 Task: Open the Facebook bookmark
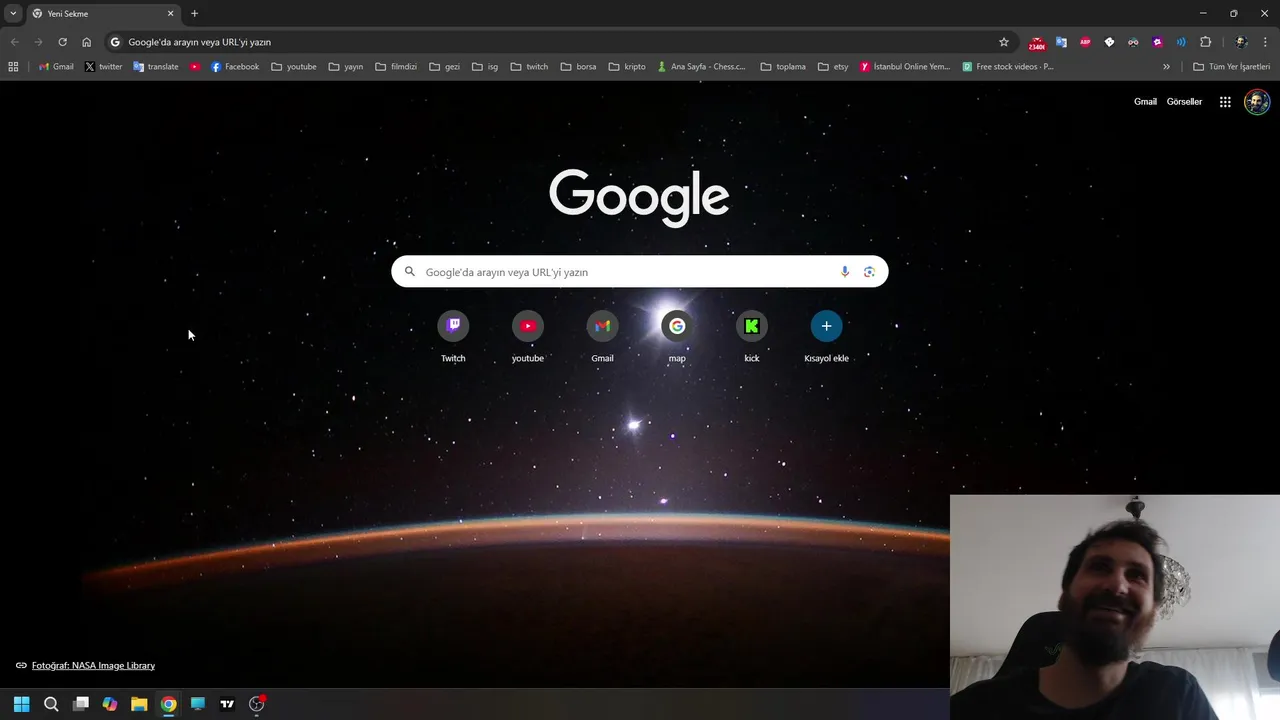[235, 67]
